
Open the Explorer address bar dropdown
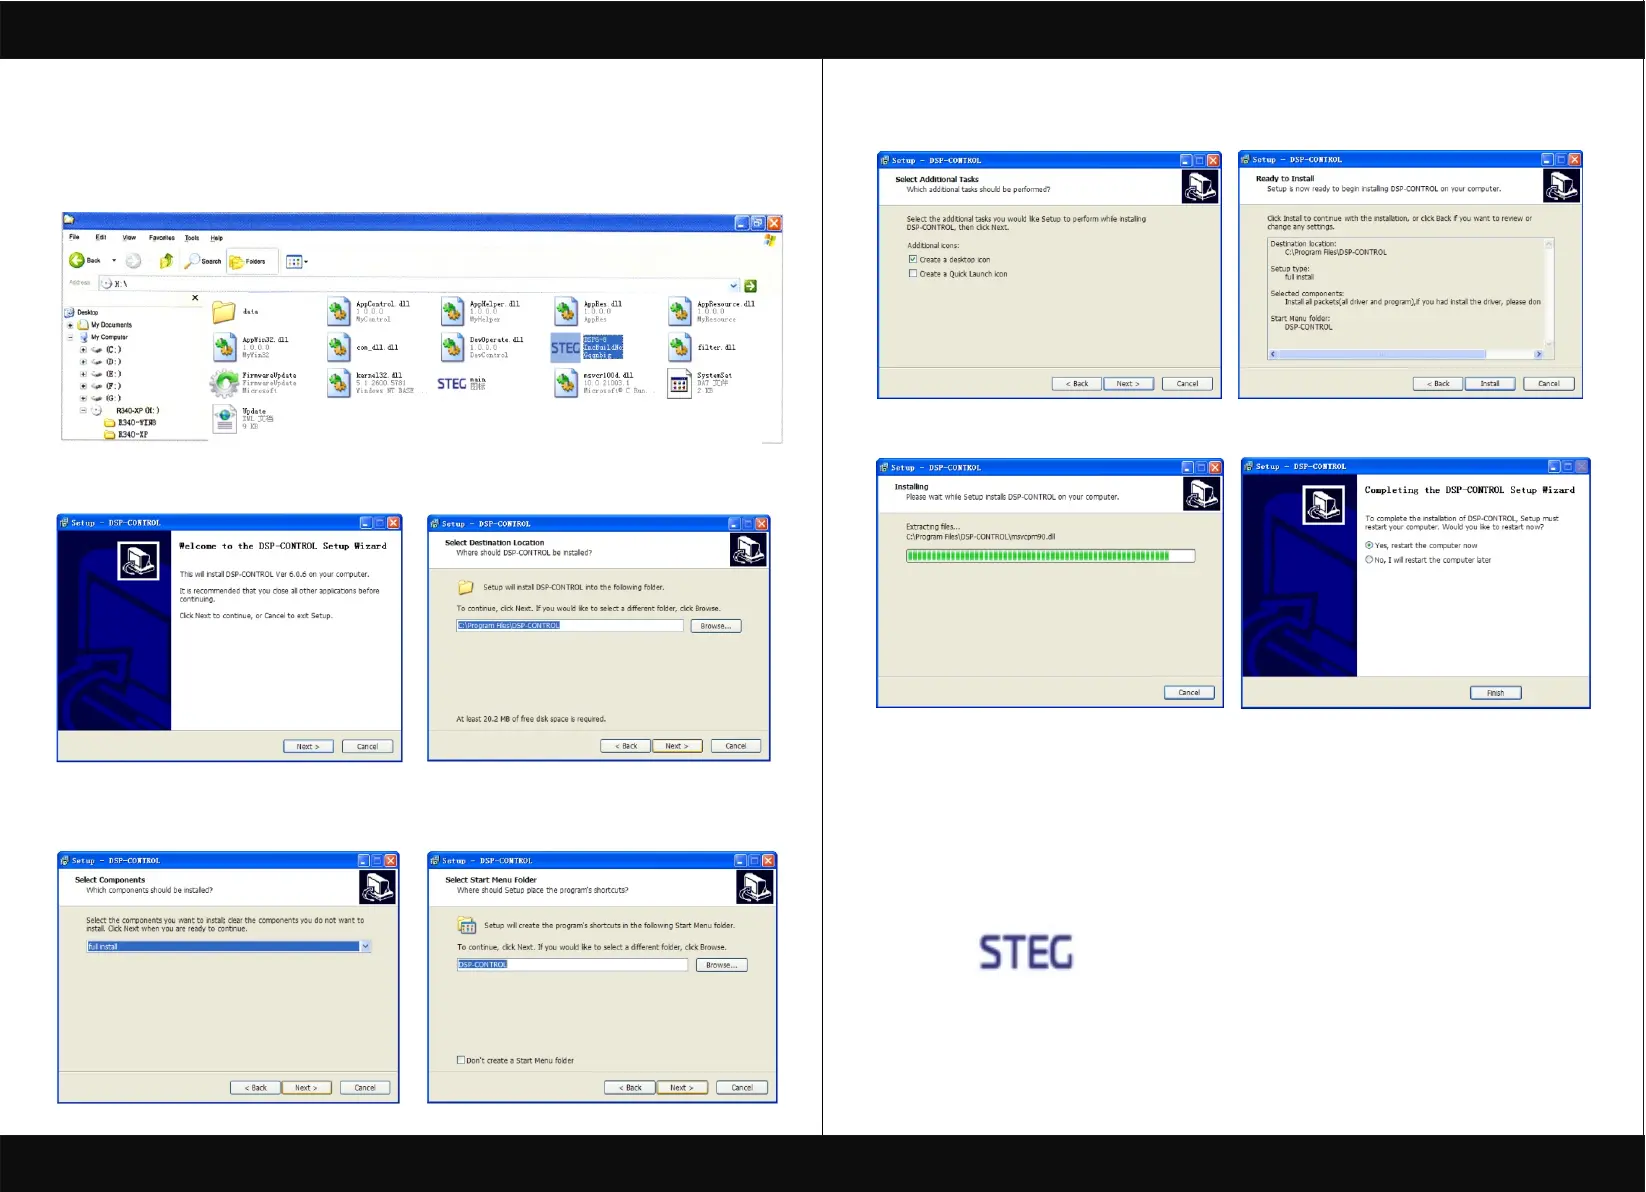click(734, 285)
